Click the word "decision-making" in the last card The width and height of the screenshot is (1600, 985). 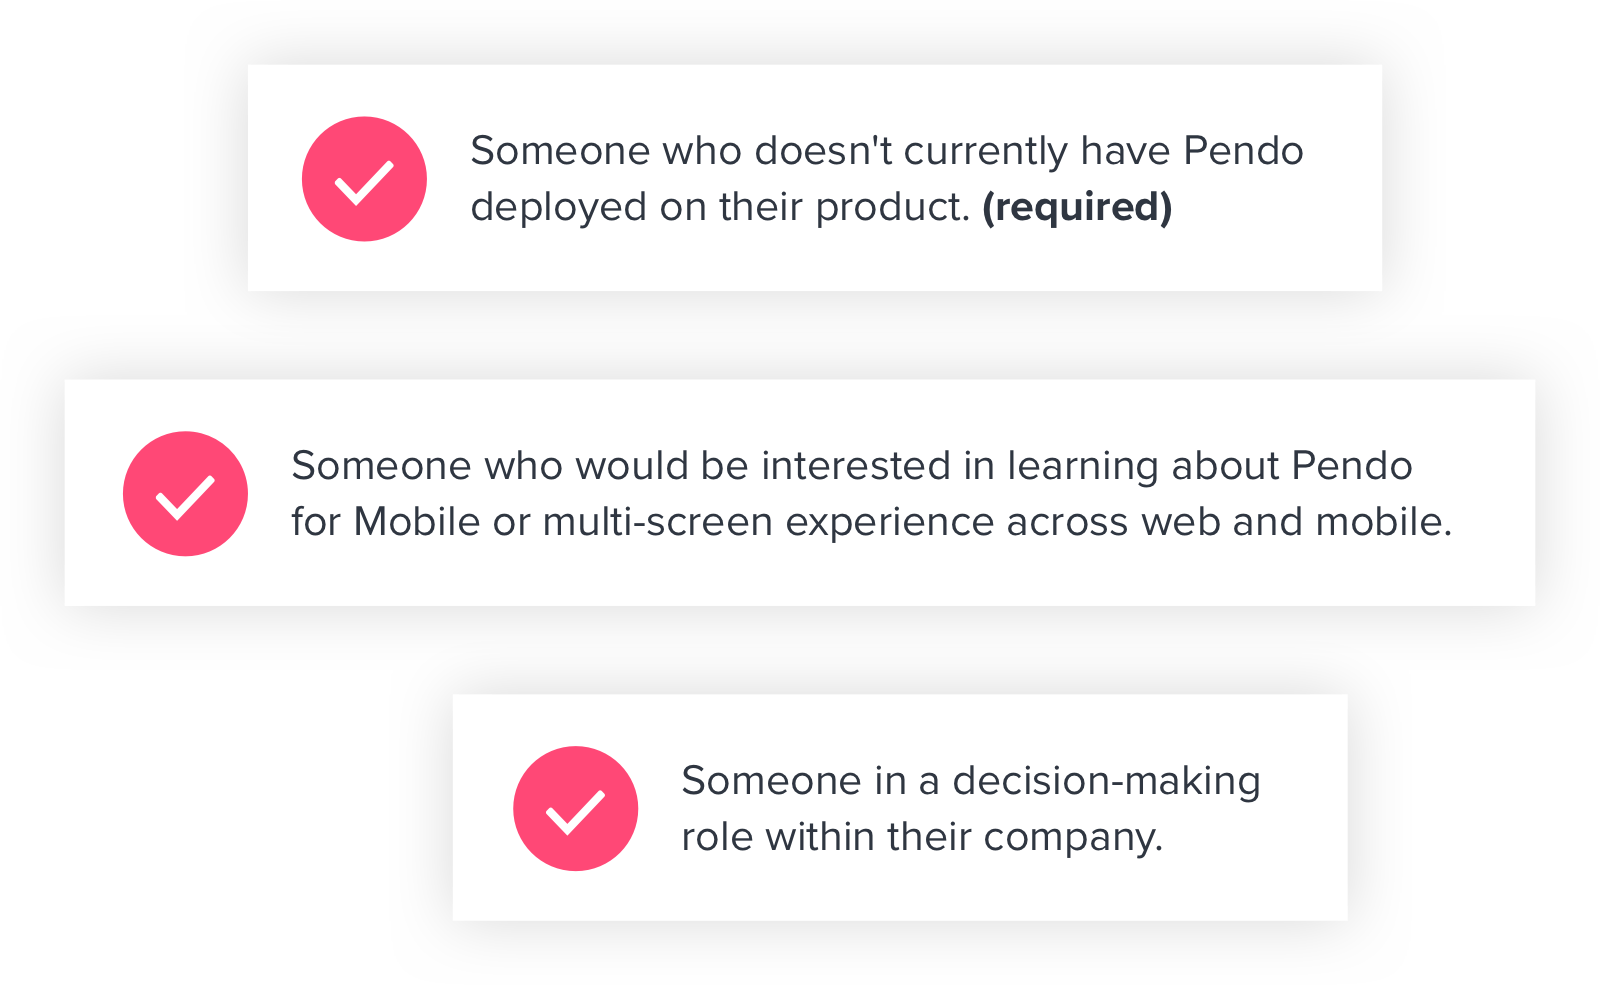(x=1106, y=781)
